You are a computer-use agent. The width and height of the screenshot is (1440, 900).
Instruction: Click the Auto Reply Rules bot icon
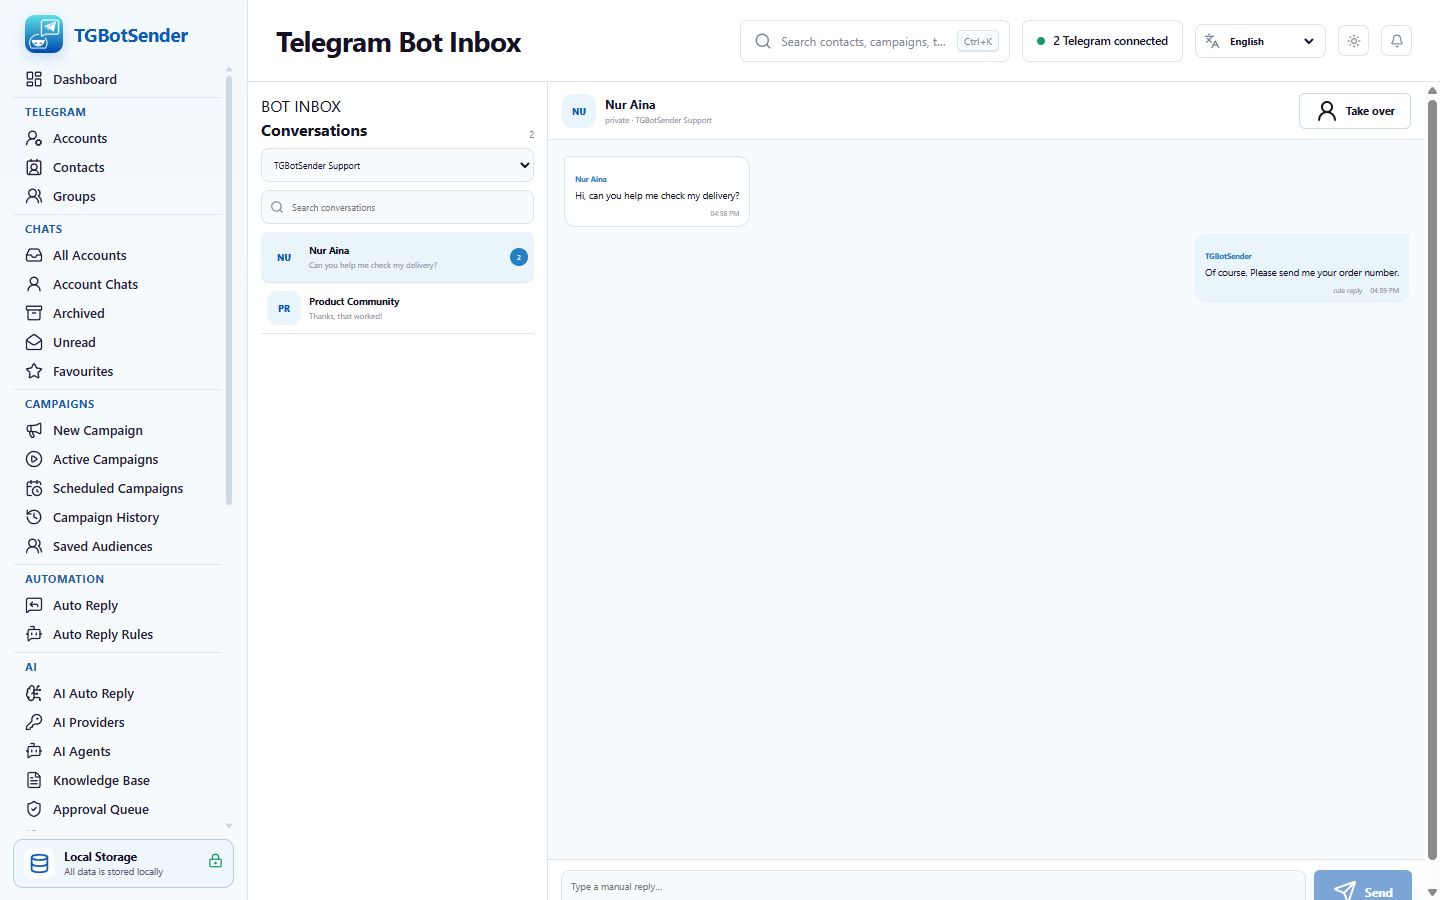point(34,634)
